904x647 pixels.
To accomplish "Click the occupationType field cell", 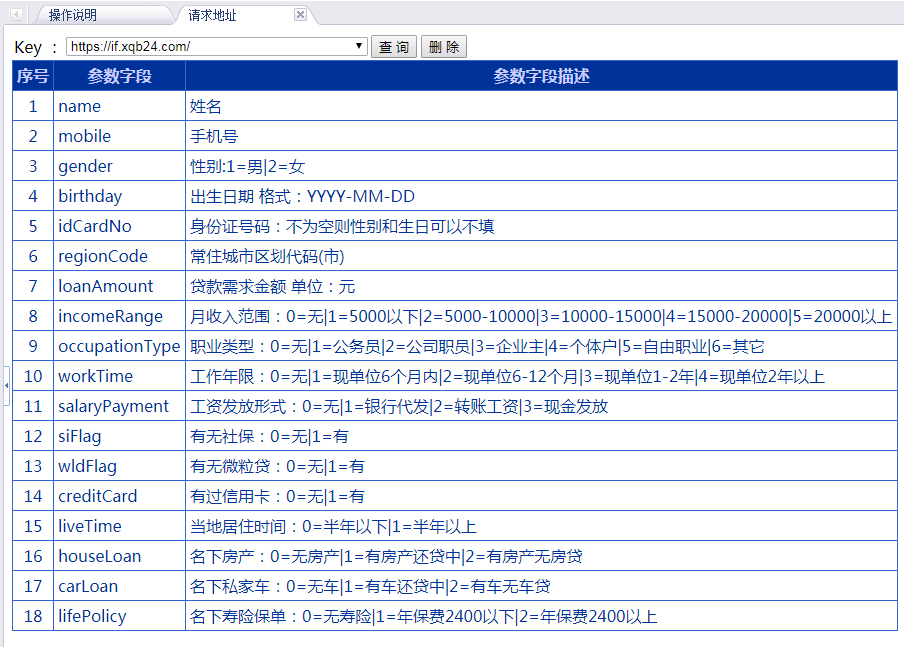I will tap(119, 346).
